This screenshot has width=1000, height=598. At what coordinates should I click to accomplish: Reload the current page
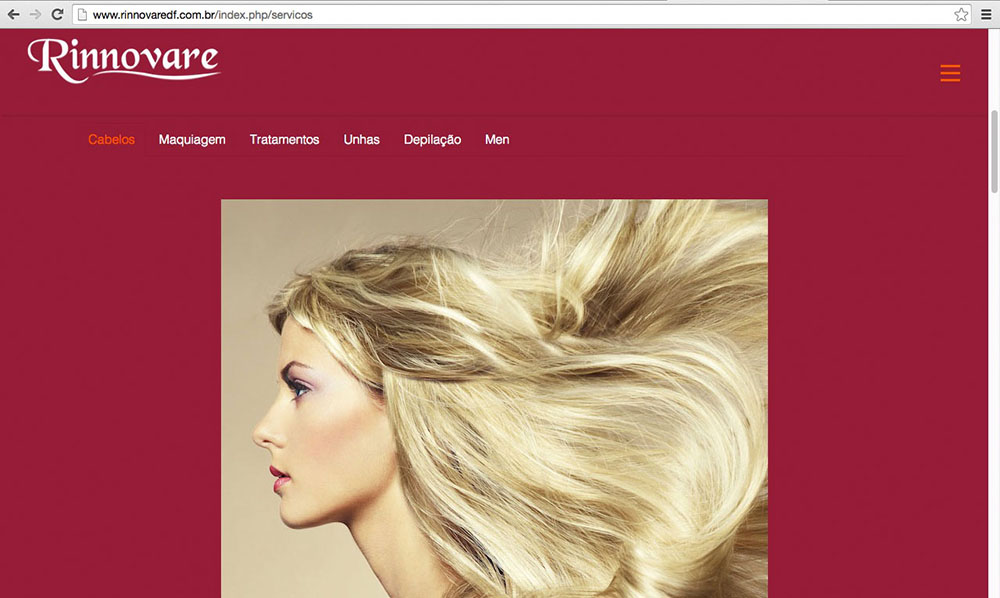click(x=57, y=15)
